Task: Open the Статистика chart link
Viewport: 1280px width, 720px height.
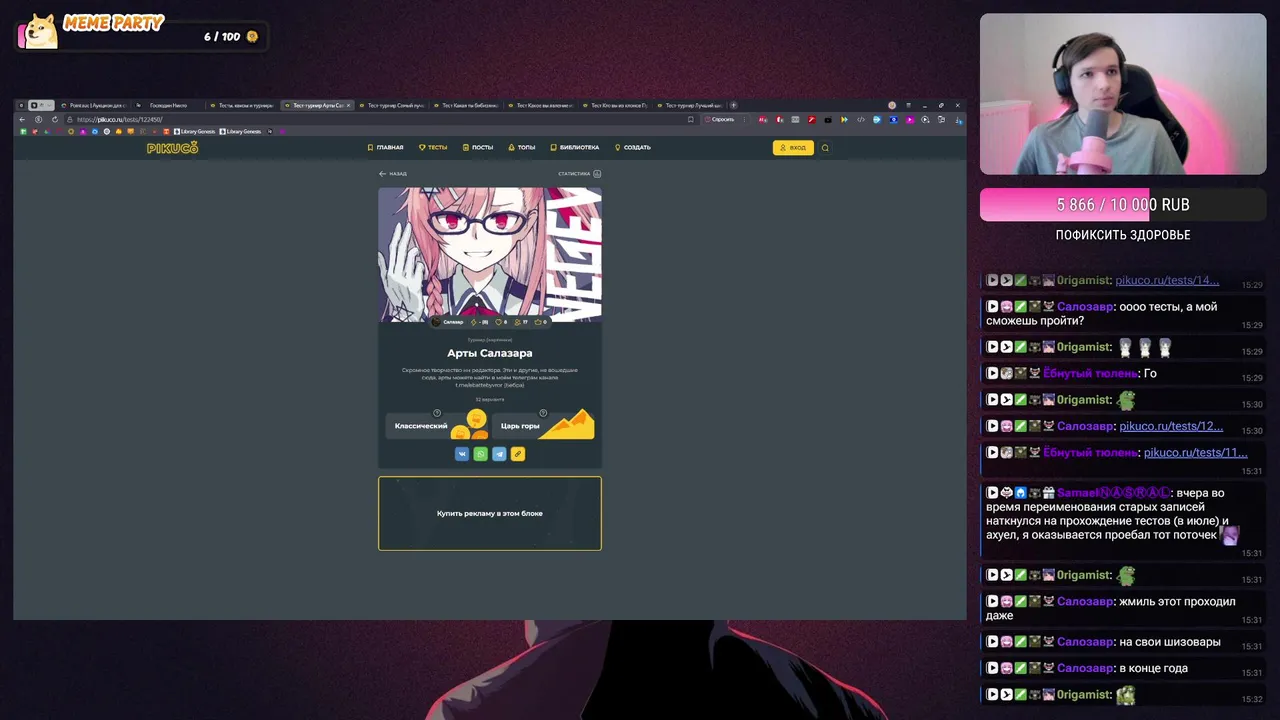Action: [580, 174]
